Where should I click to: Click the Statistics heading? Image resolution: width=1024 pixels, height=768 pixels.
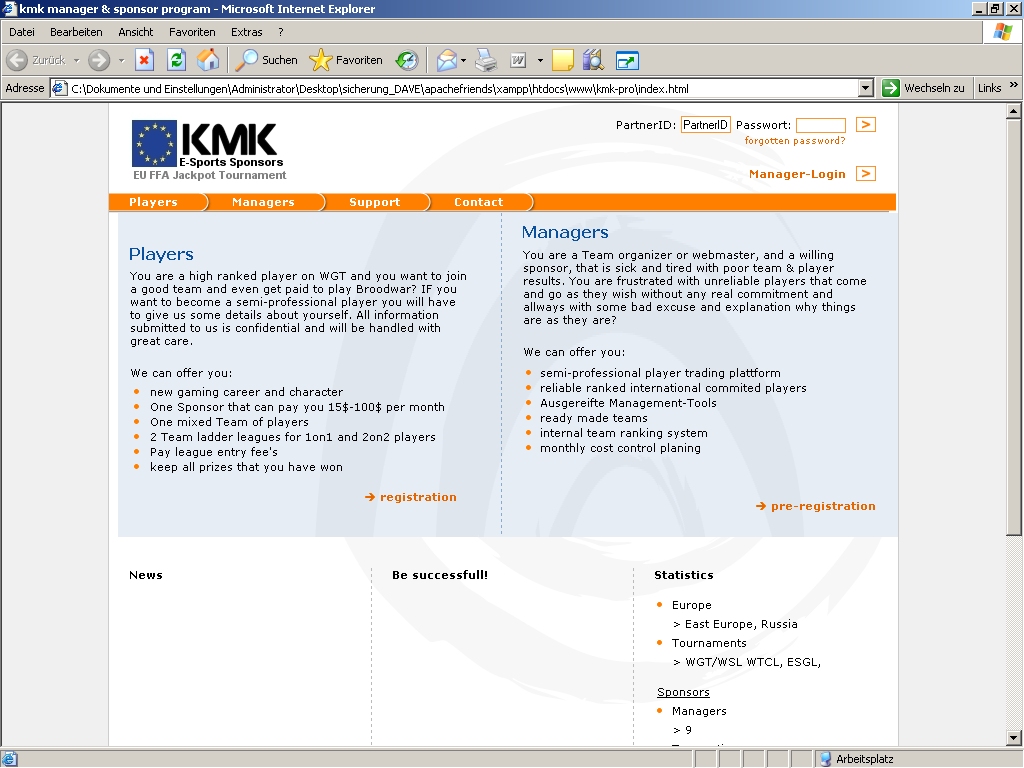click(x=684, y=575)
